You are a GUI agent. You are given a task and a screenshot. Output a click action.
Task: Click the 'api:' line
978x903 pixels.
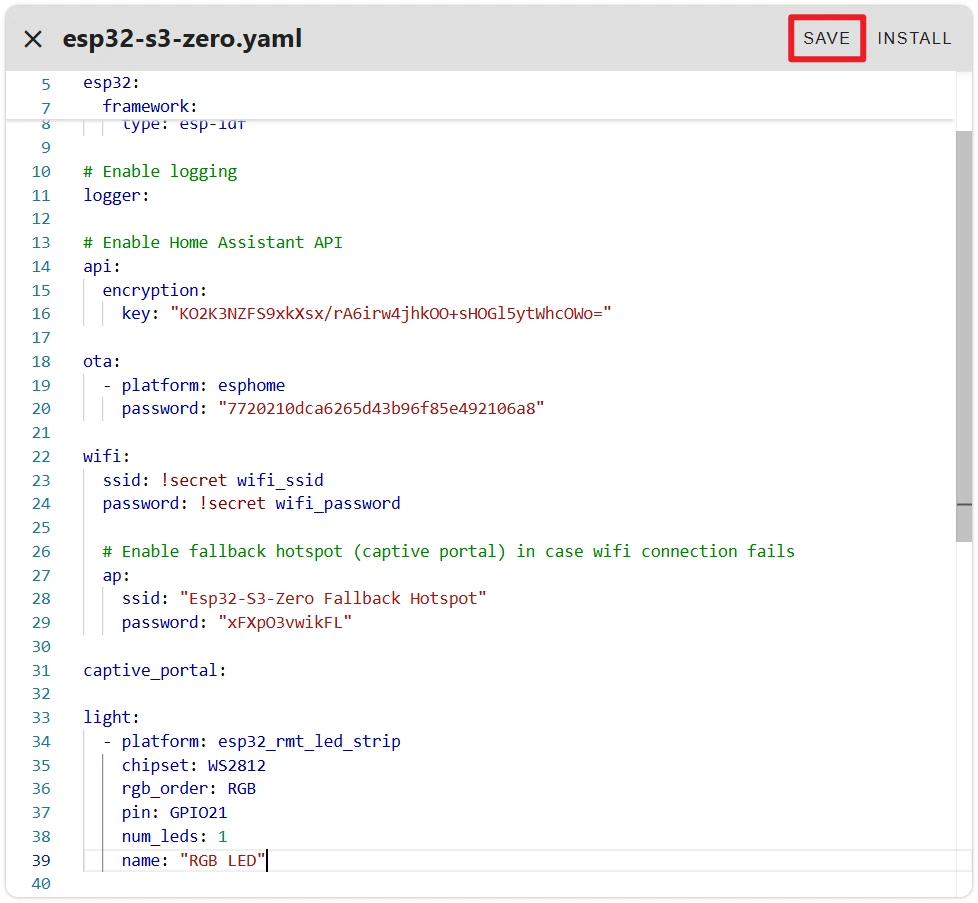point(102,266)
